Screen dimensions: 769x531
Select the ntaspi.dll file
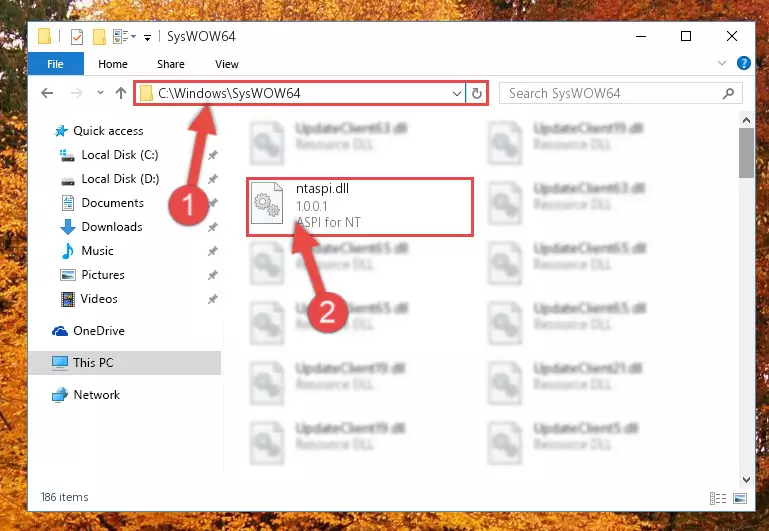click(360, 207)
